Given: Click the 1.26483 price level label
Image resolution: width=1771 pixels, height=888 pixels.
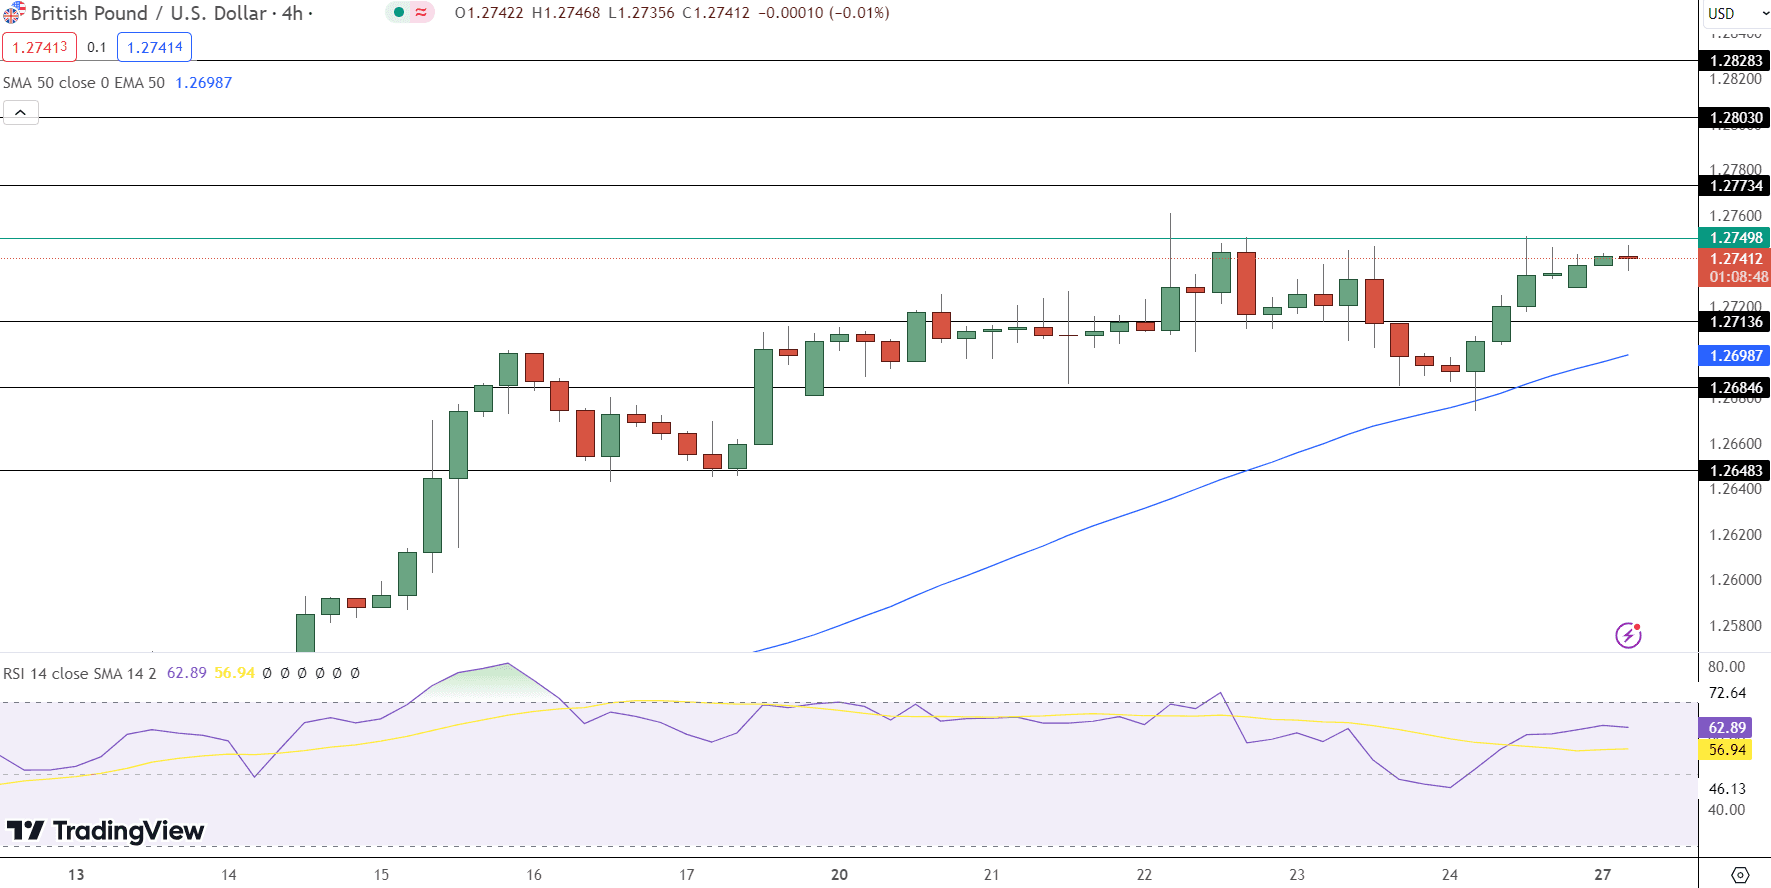Looking at the screenshot, I should pyautogui.click(x=1735, y=471).
